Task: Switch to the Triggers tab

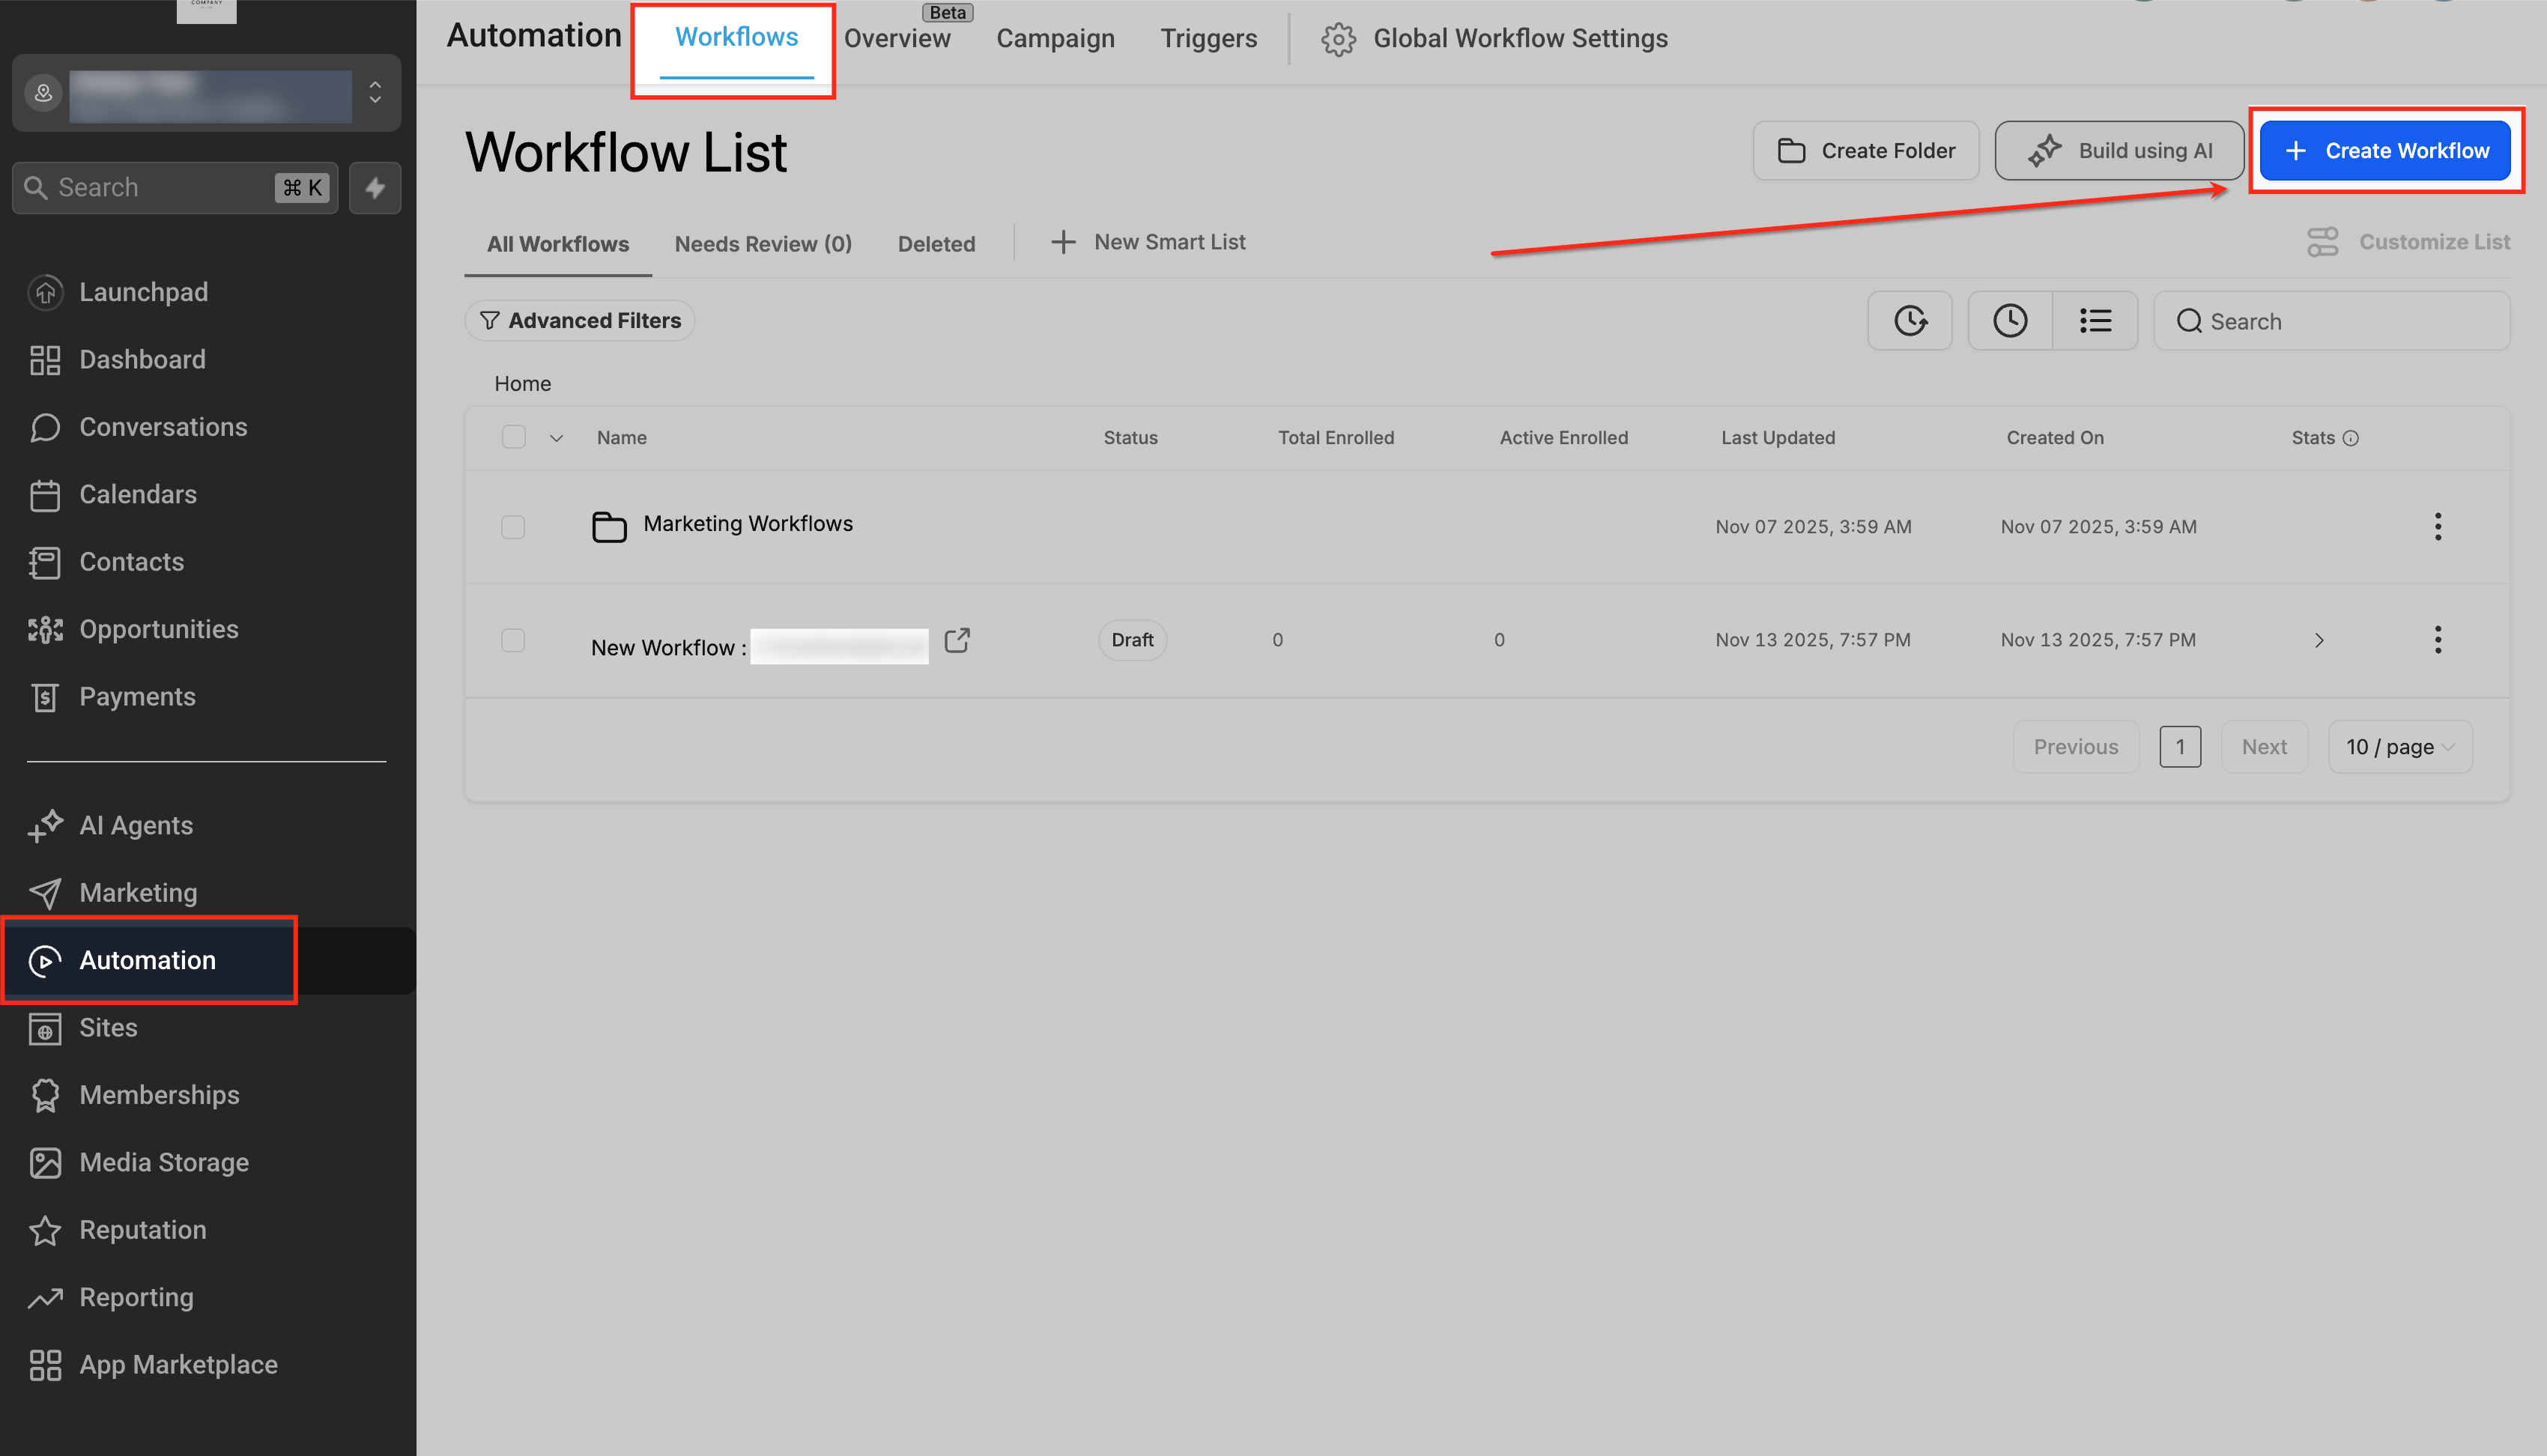Action: click(1208, 38)
